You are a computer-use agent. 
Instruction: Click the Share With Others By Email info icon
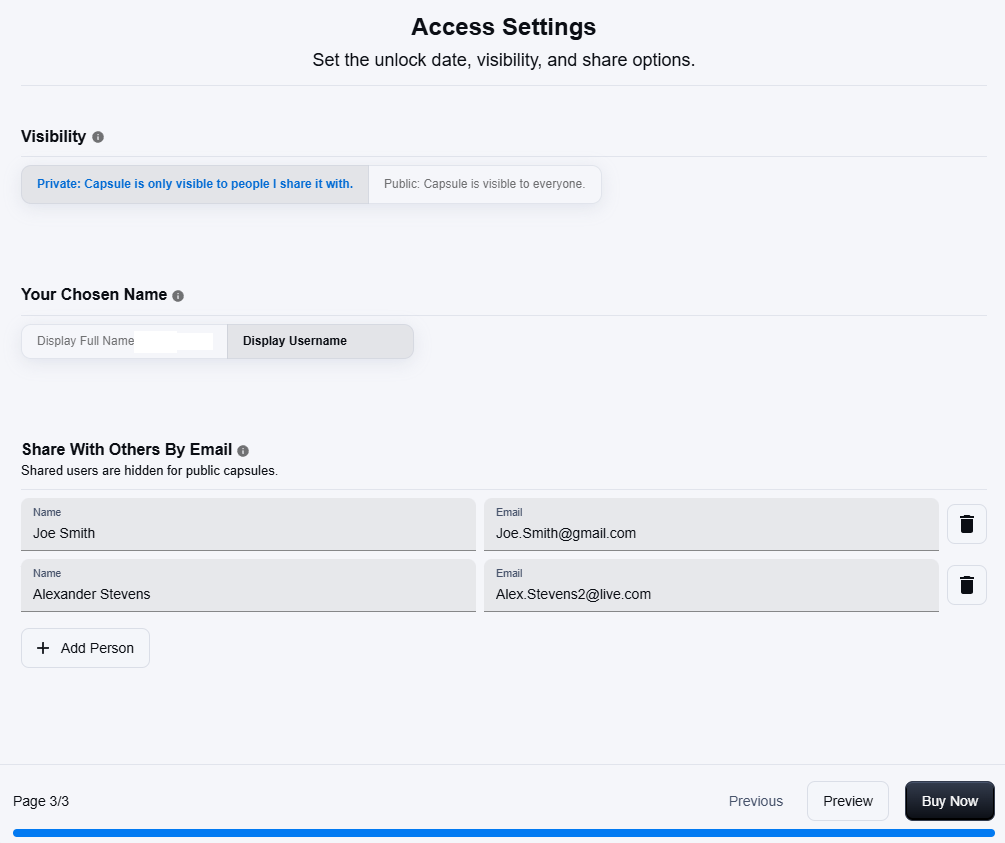point(243,451)
